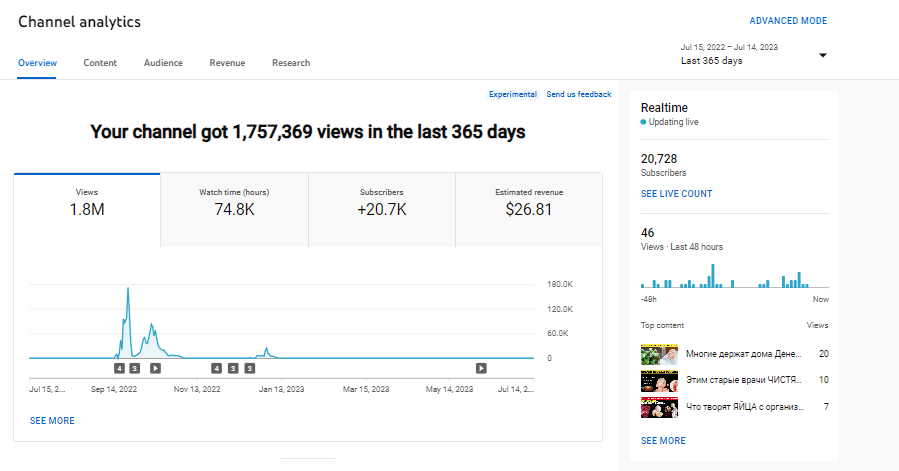The width and height of the screenshot is (899, 471).
Task: Click ADVANCED MODE link
Action: click(788, 21)
